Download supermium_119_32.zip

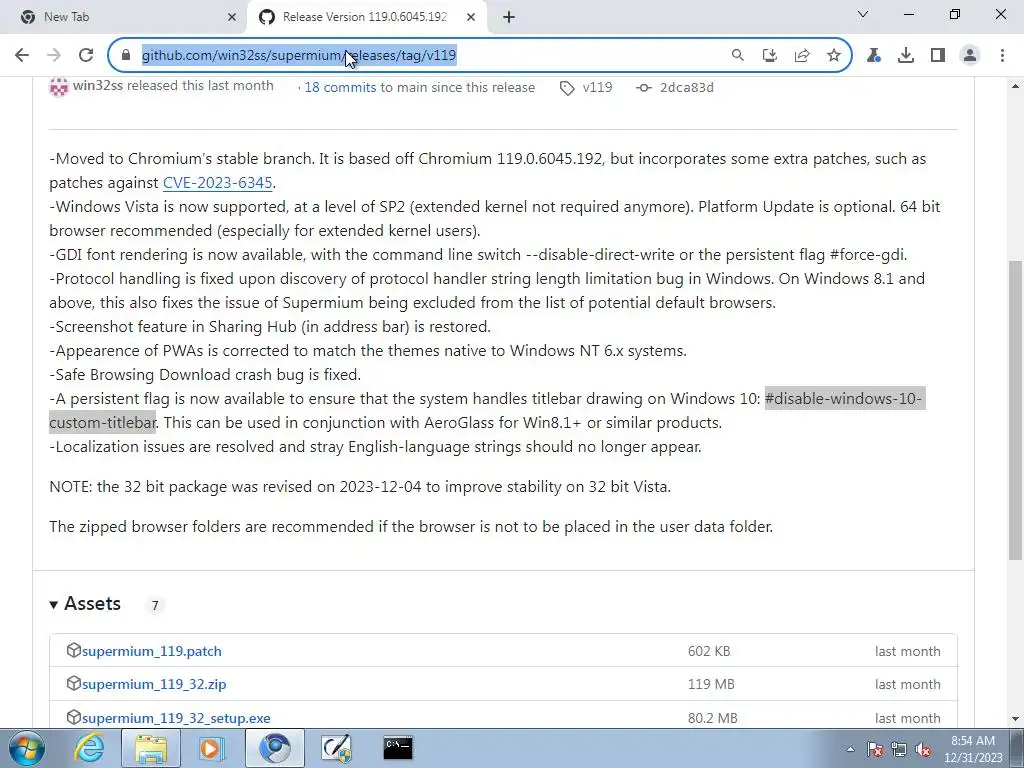(154, 684)
